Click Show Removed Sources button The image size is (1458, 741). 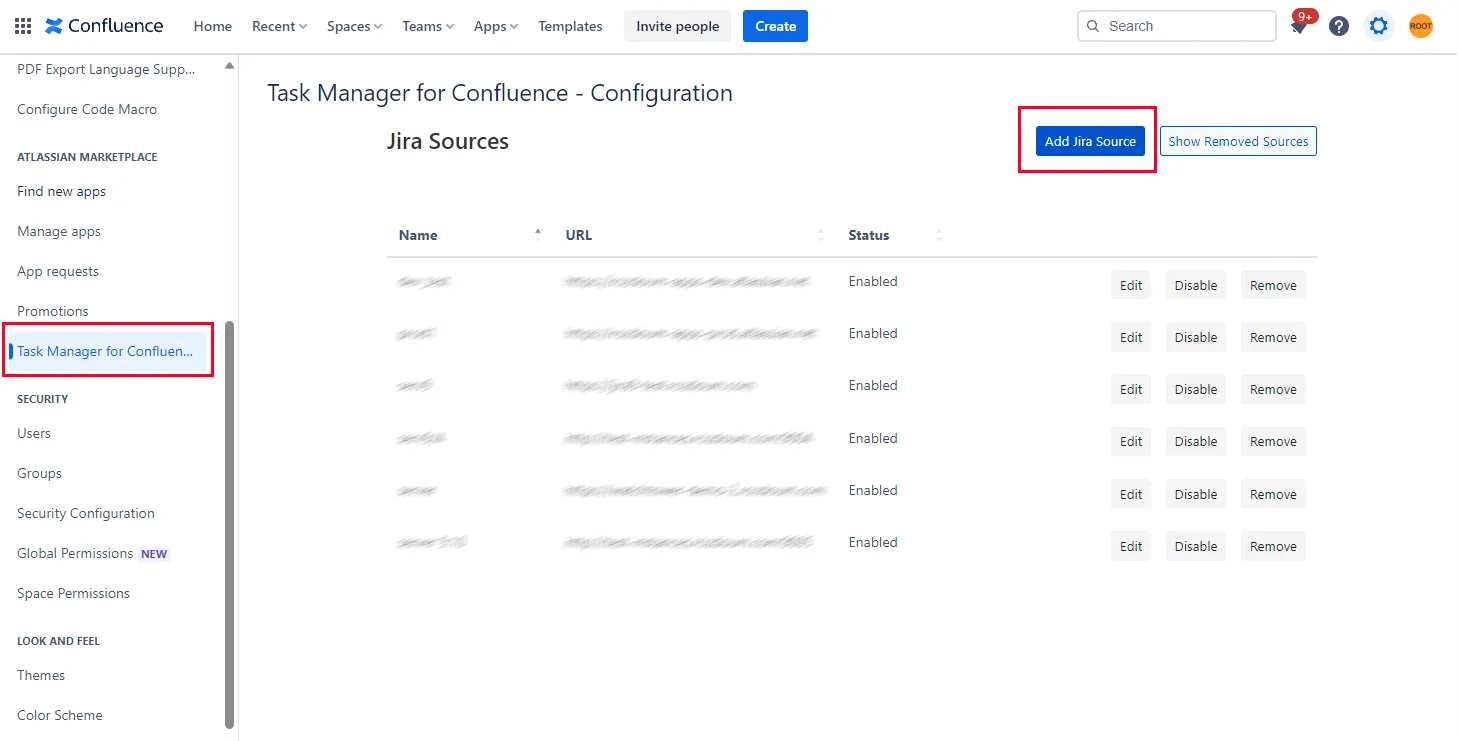coord(1238,141)
